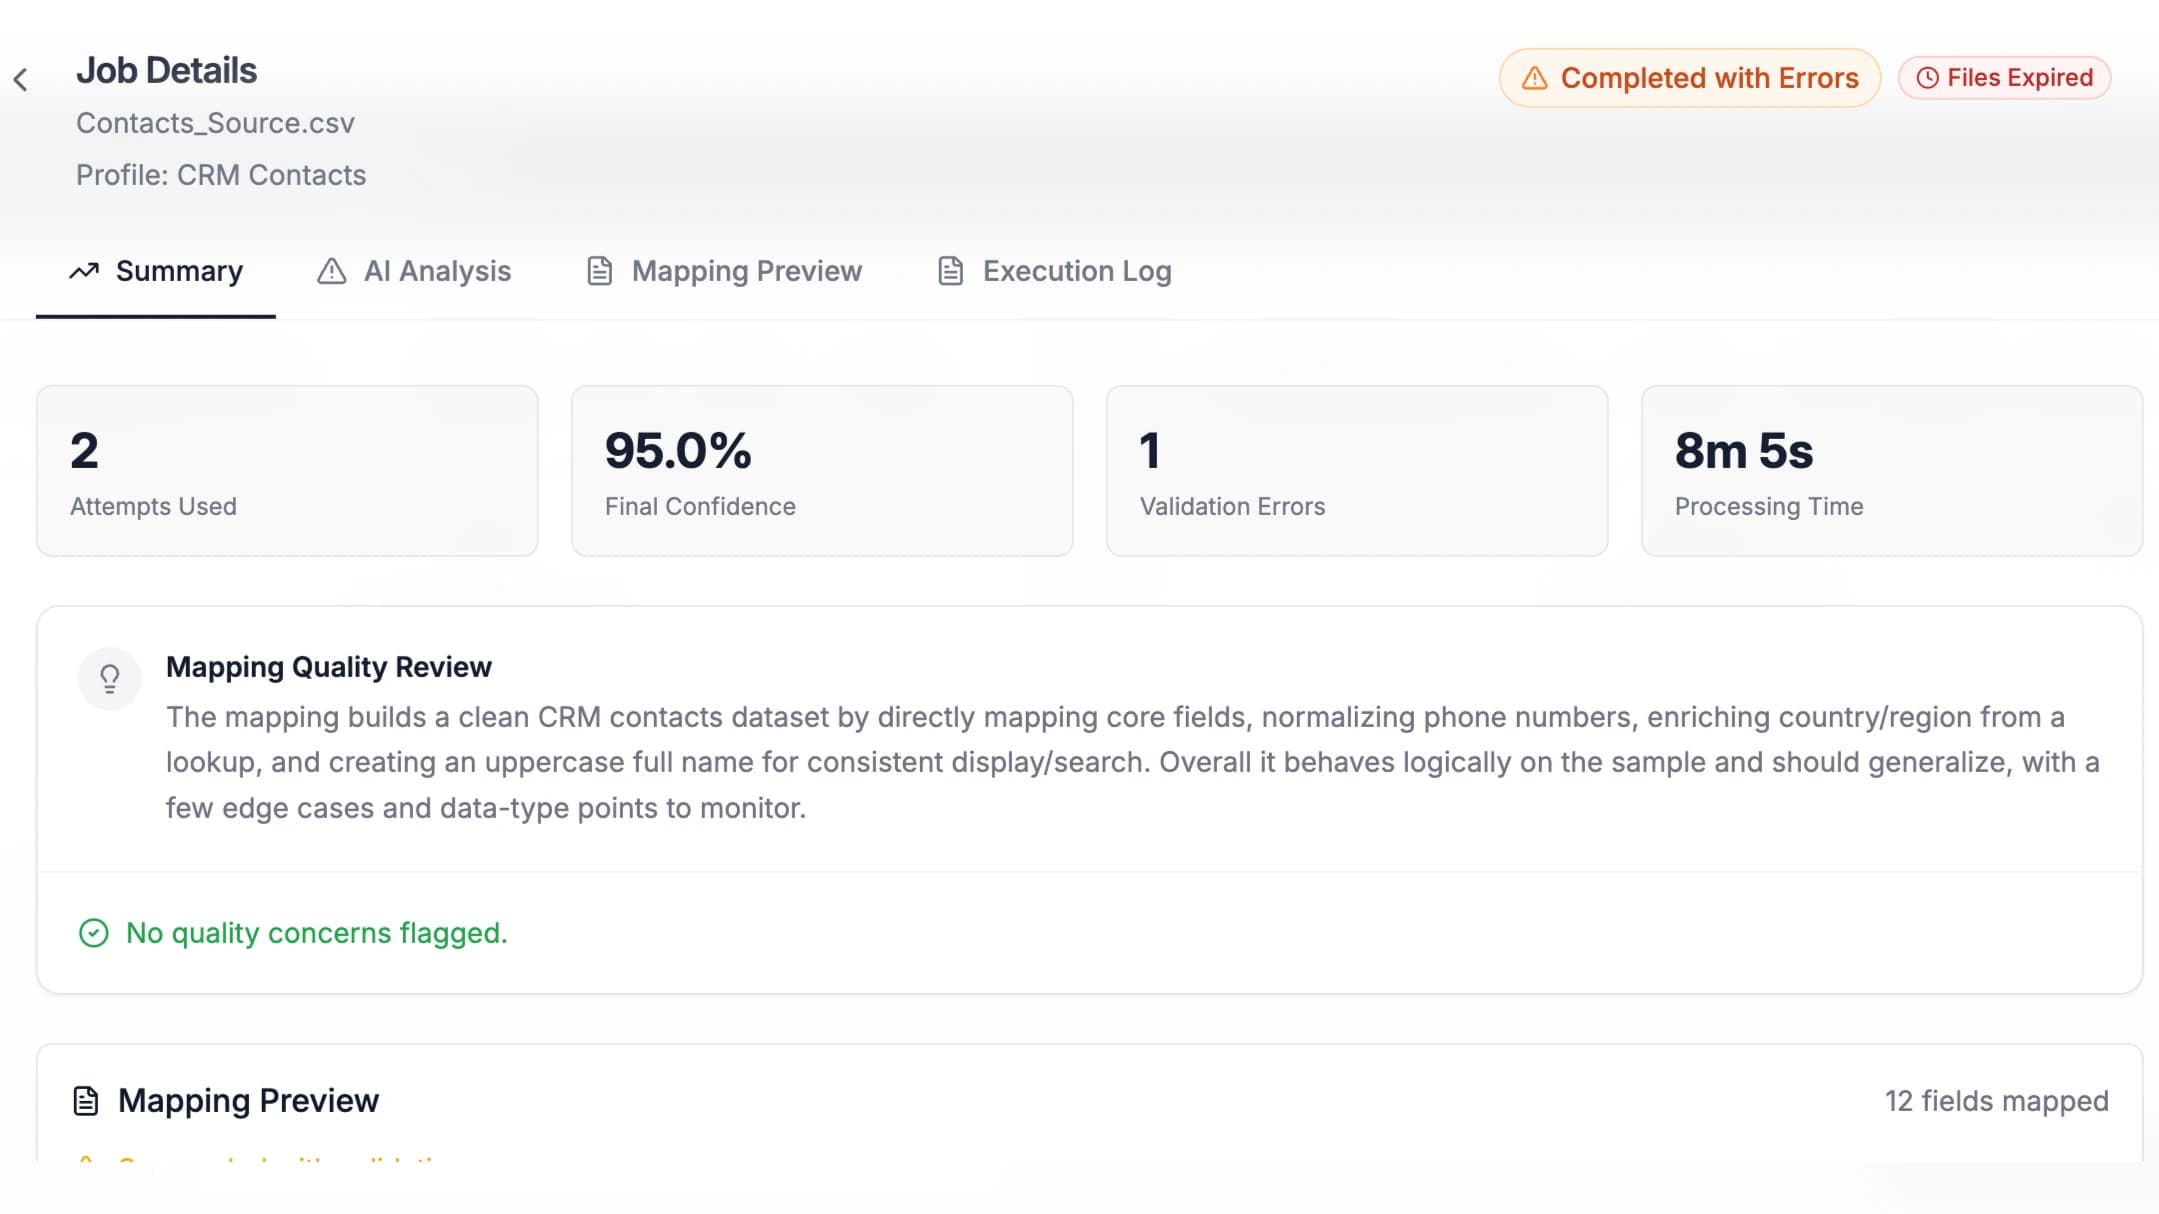The height and width of the screenshot is (1214, 2159).
Task: Click the 8m 5s processing time value
Action: [1743, 451]
